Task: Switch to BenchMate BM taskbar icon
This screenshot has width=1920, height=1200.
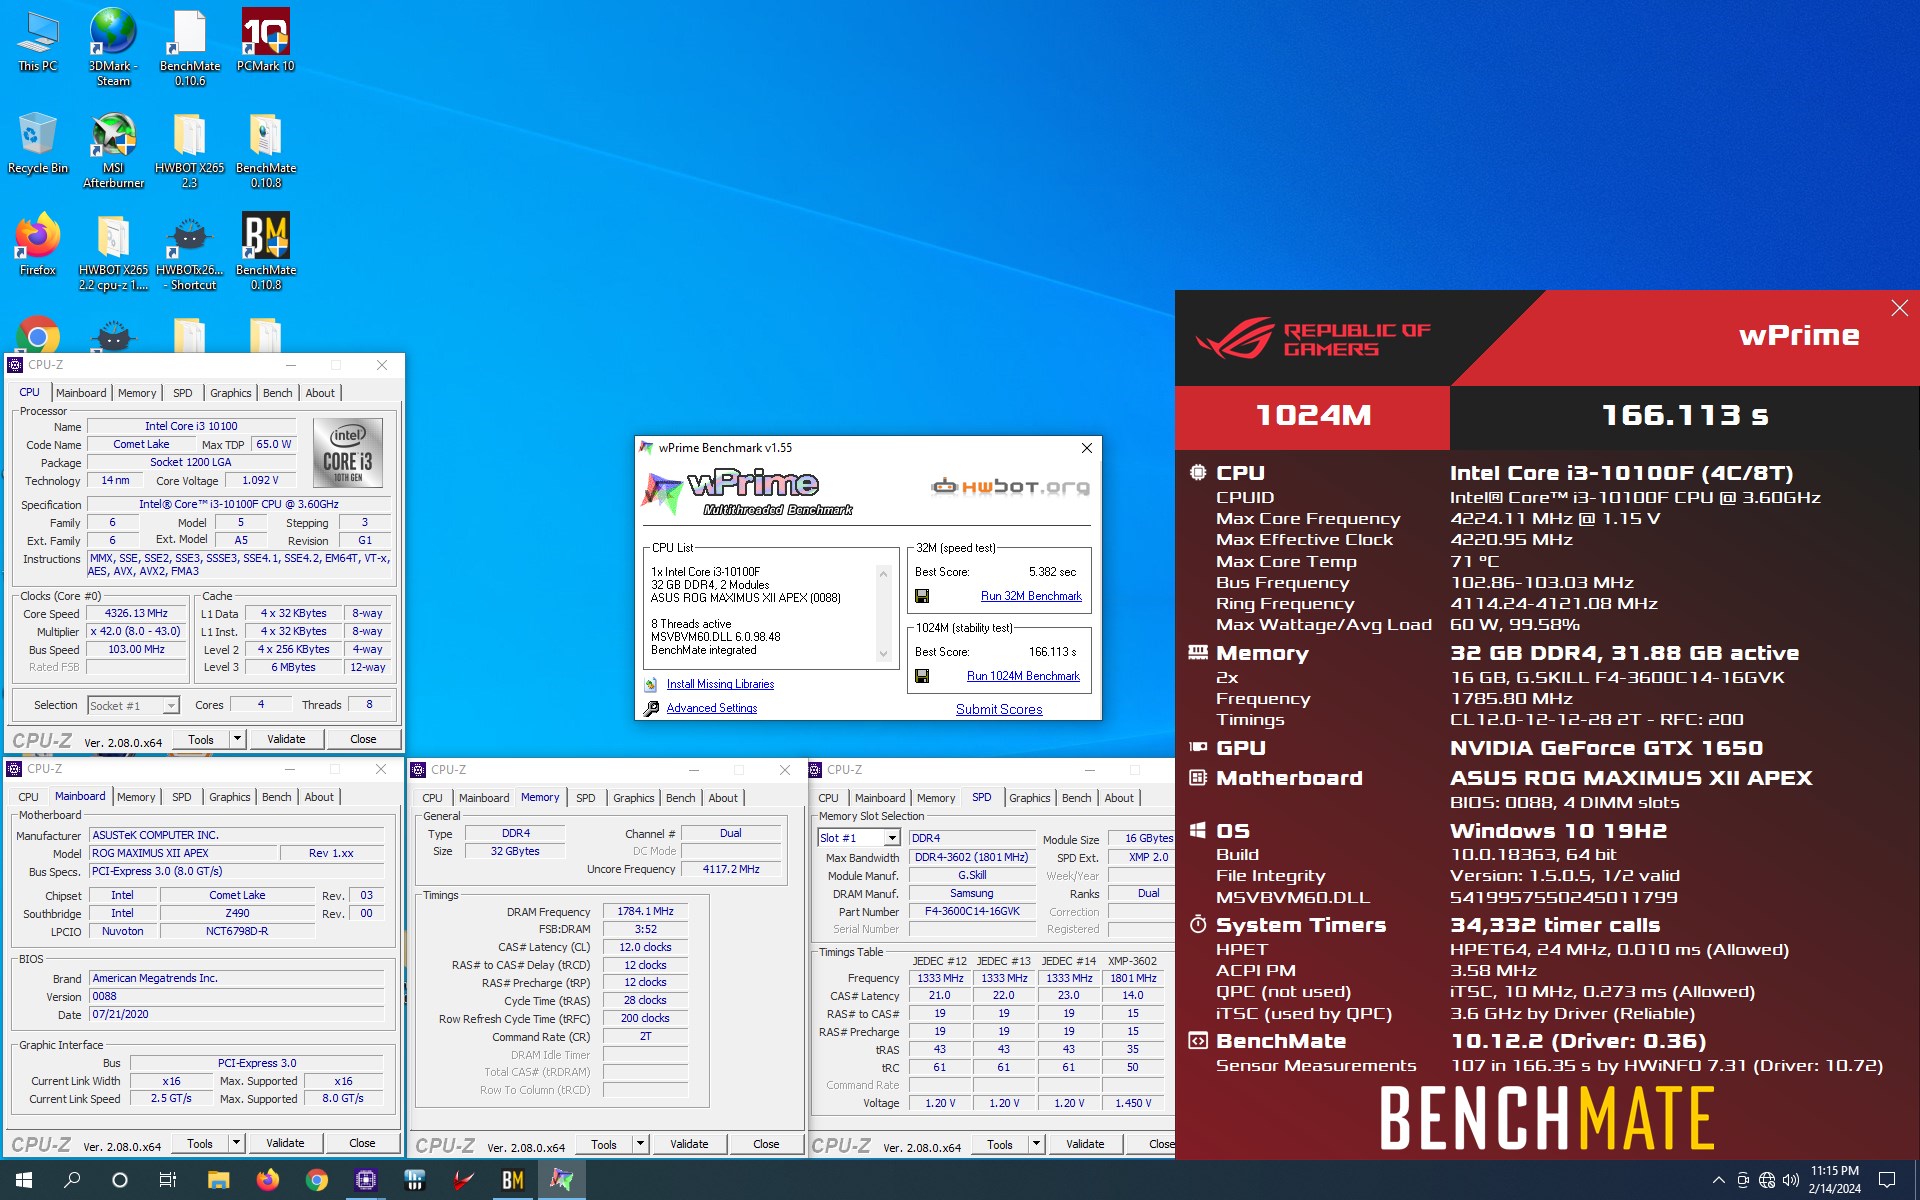Action: pos(512,1180)
